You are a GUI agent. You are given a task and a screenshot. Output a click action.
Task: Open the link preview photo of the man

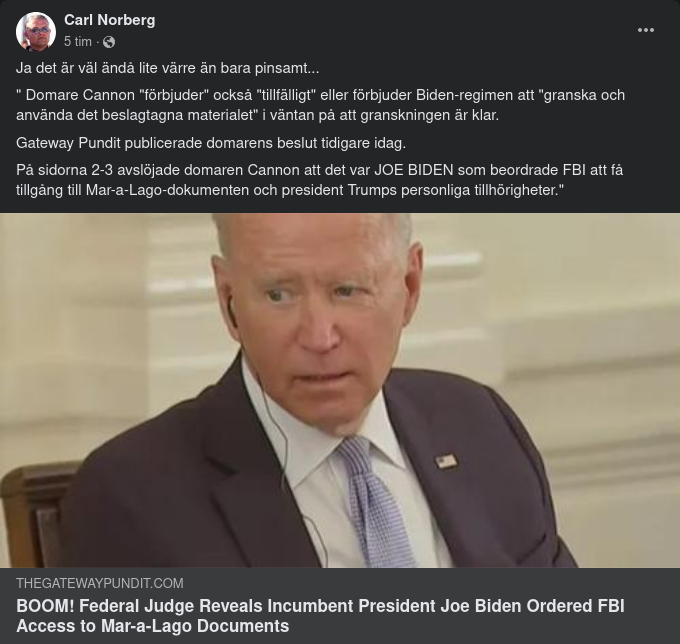(340, 390)
